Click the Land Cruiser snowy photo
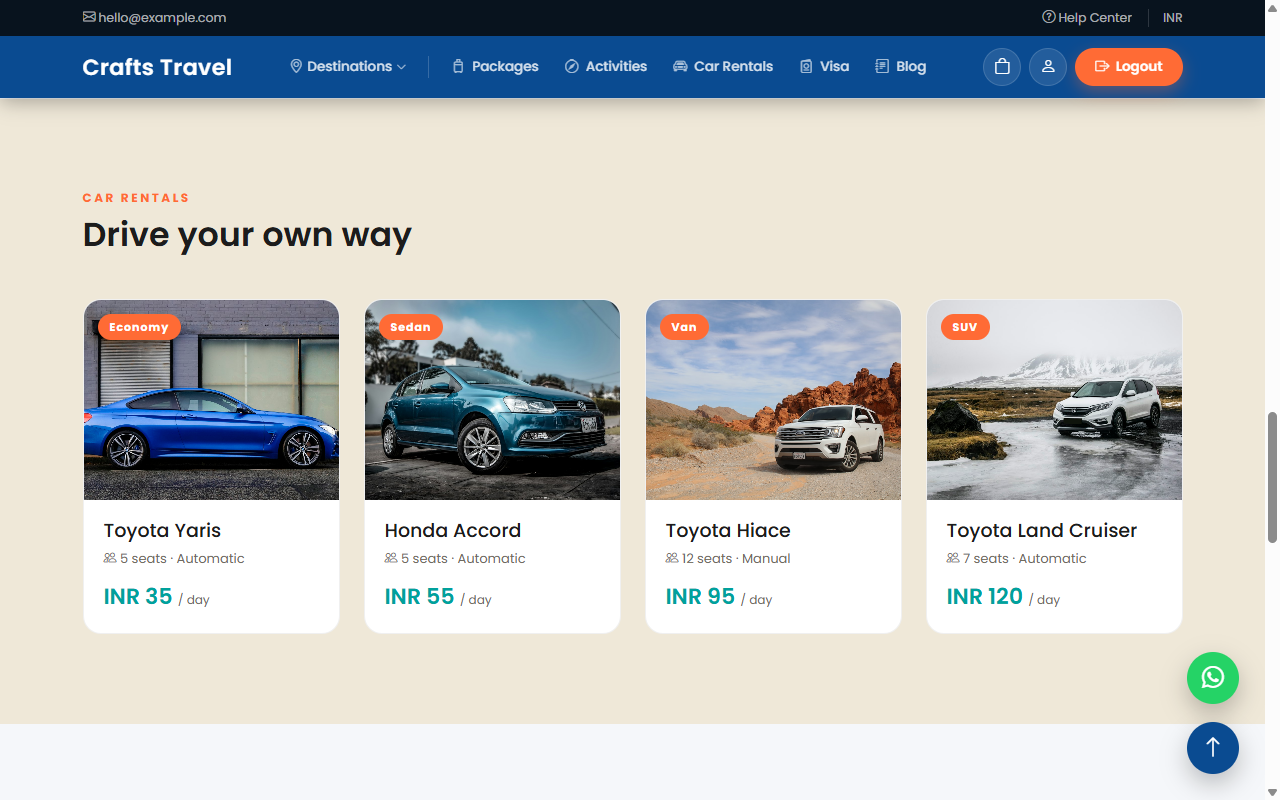The width and height of the screenshot is (1280, 800). point(1054,400)
